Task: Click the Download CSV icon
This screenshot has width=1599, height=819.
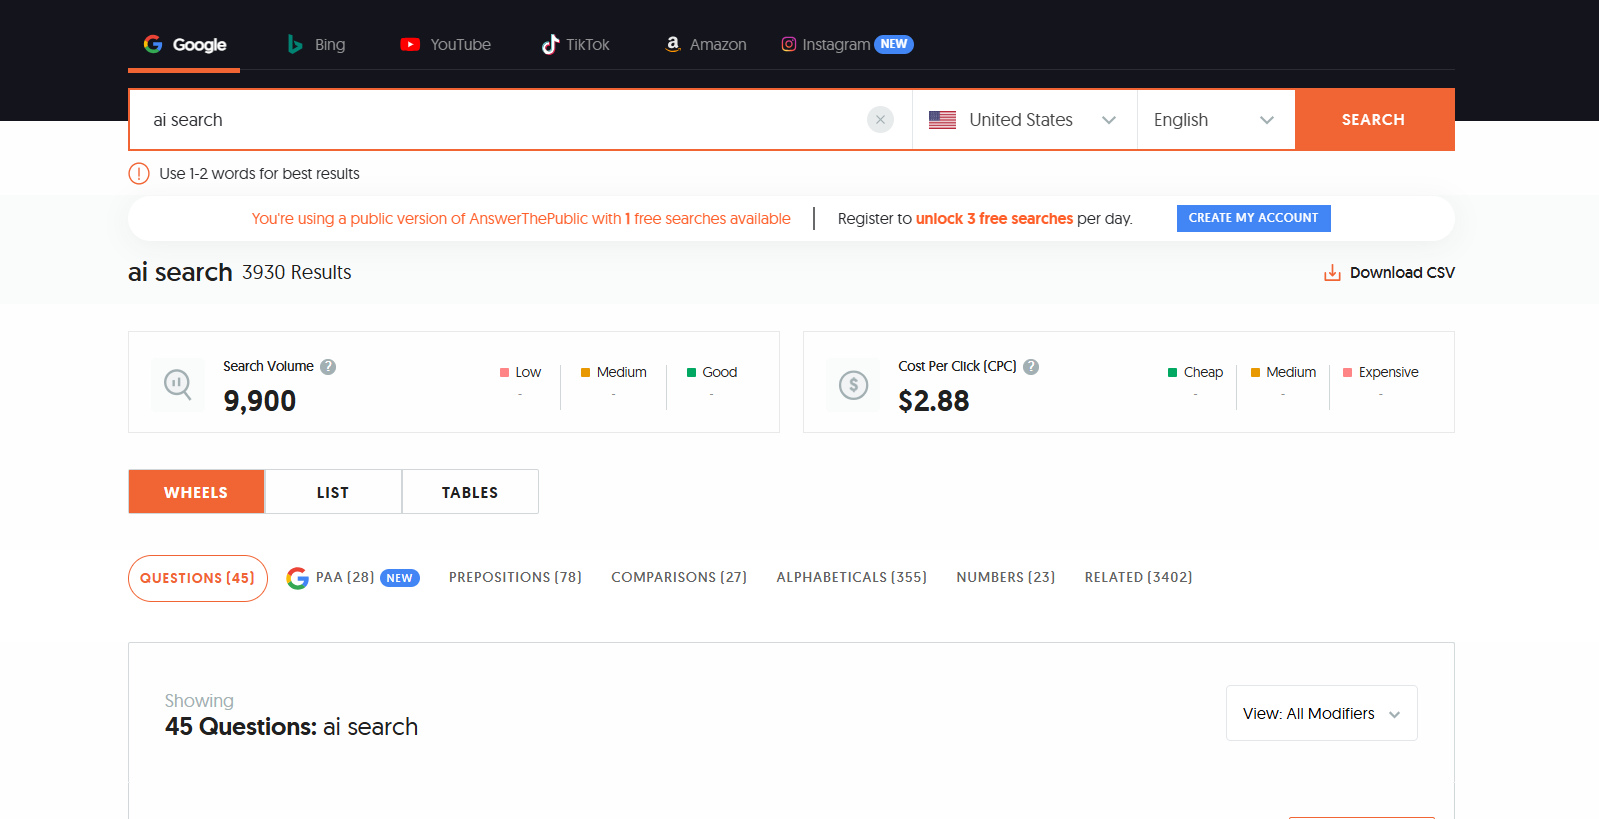Action: tap(1332, 273)
